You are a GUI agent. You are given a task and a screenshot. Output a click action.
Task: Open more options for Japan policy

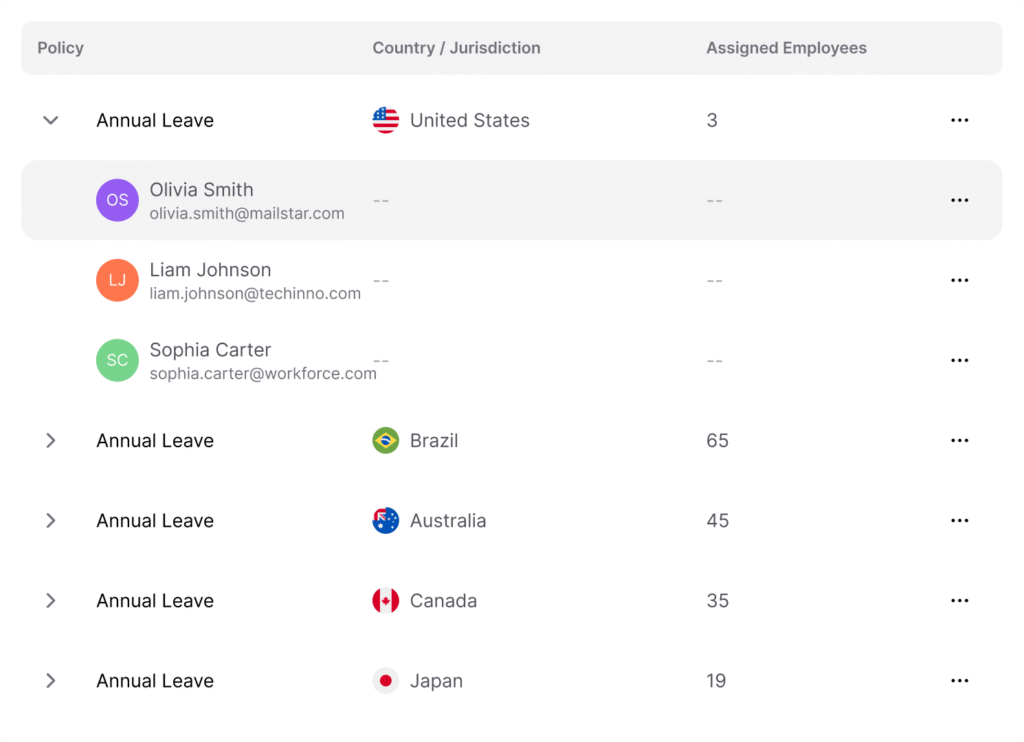click(959, 681)
